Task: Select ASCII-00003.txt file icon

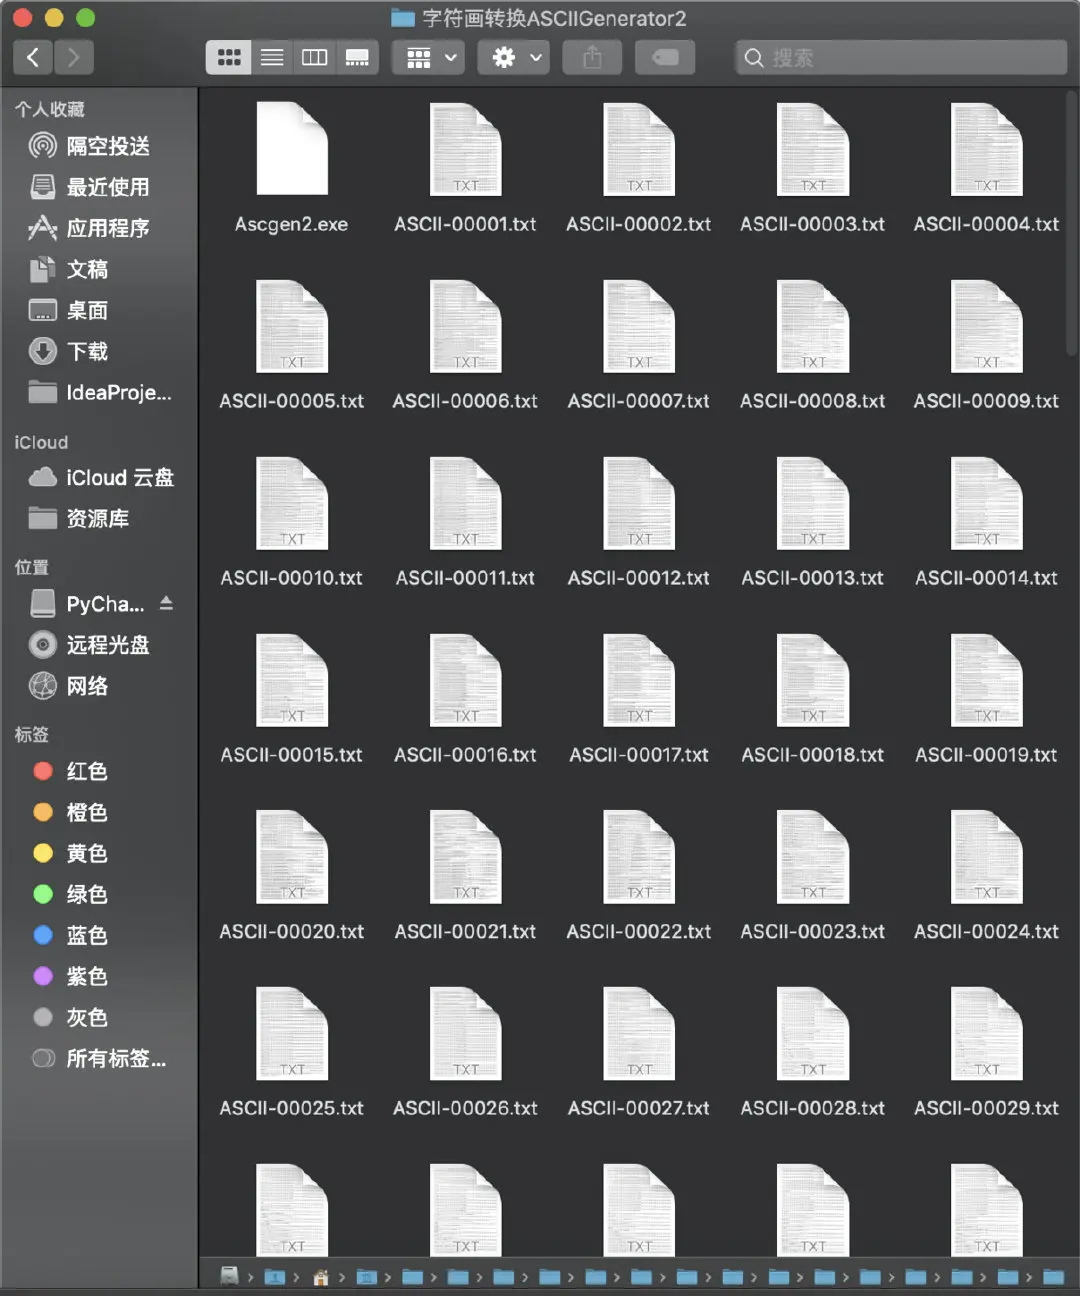Action: pos(813,148)
